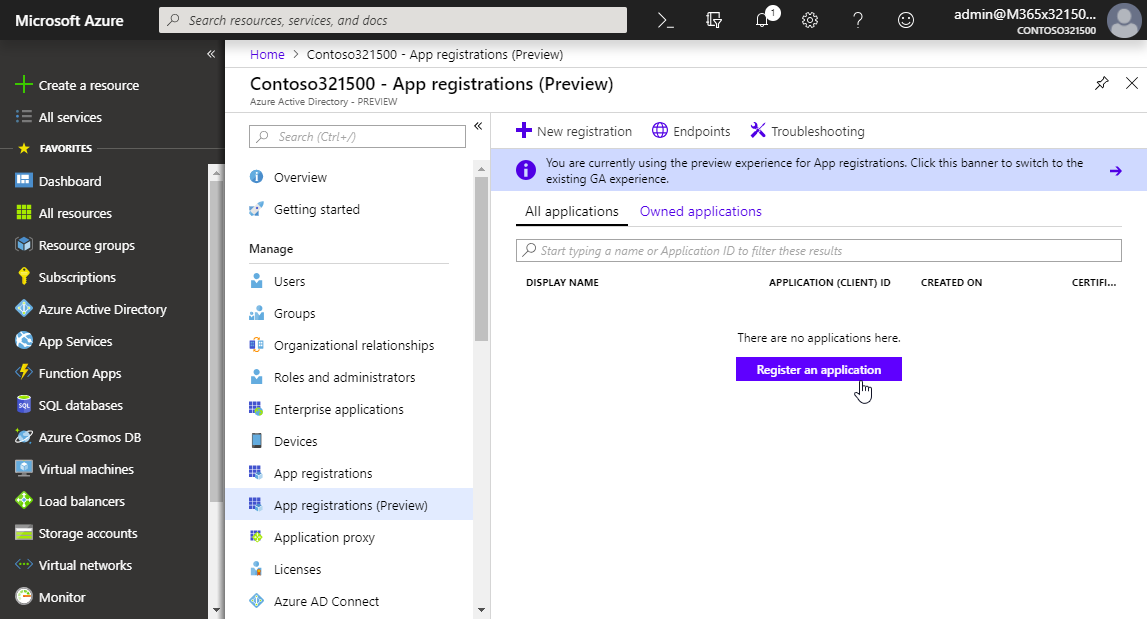
Task: Open Enterprise applications in Manage menu
Action: (x=338, y=410)
